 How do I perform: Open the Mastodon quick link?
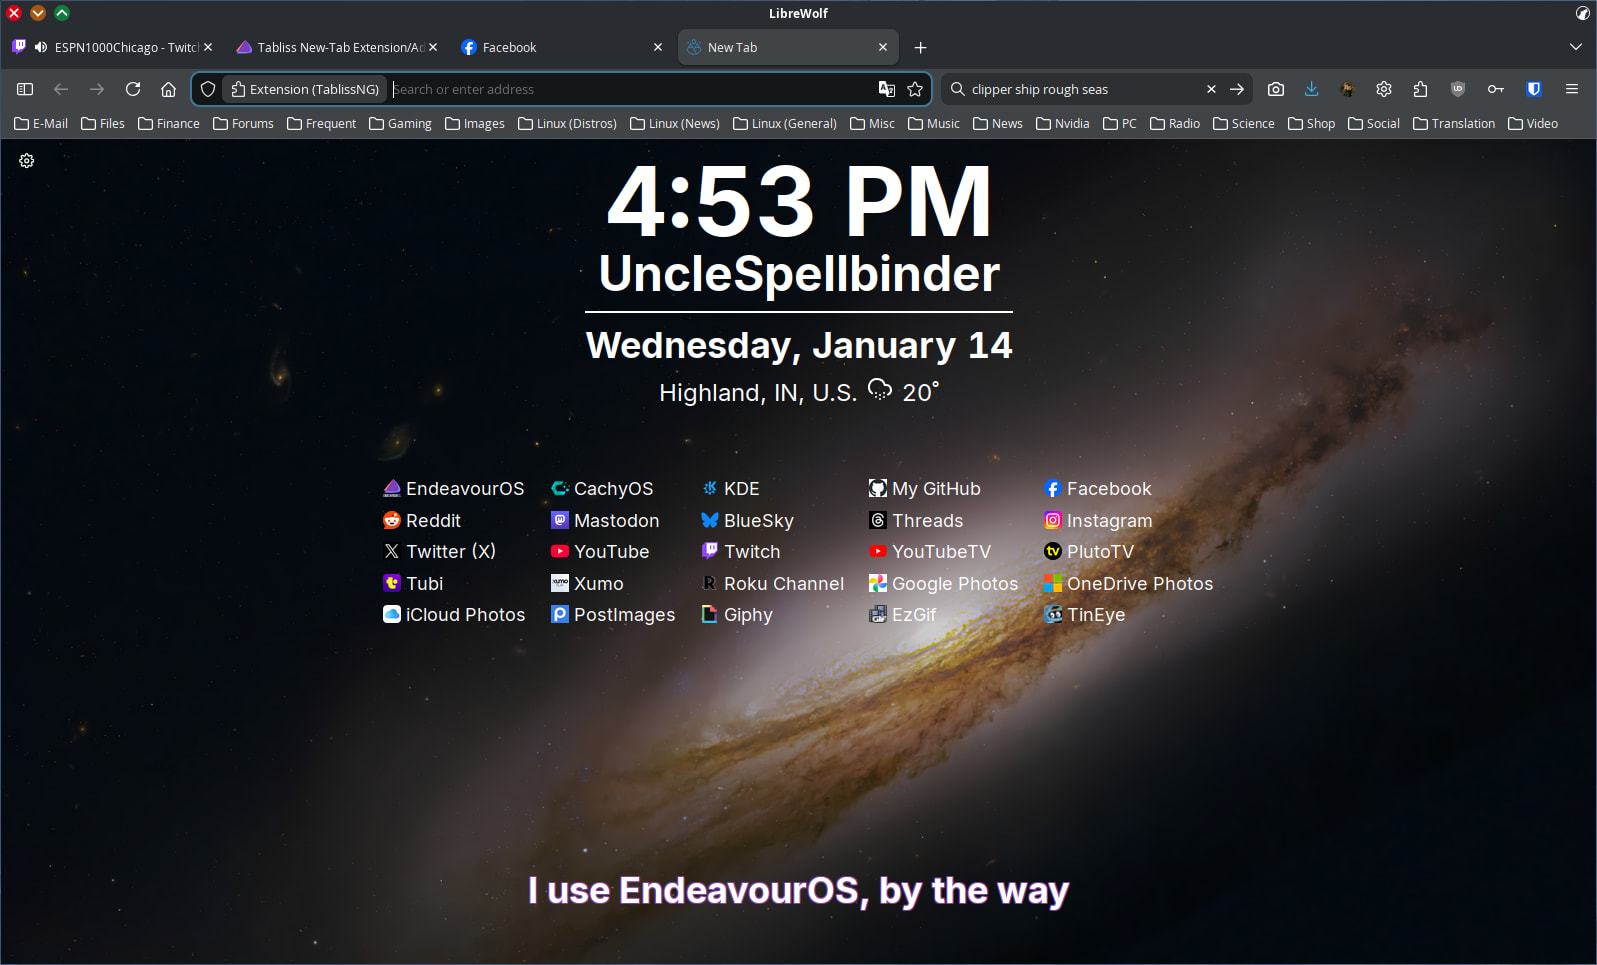point(604,521)
